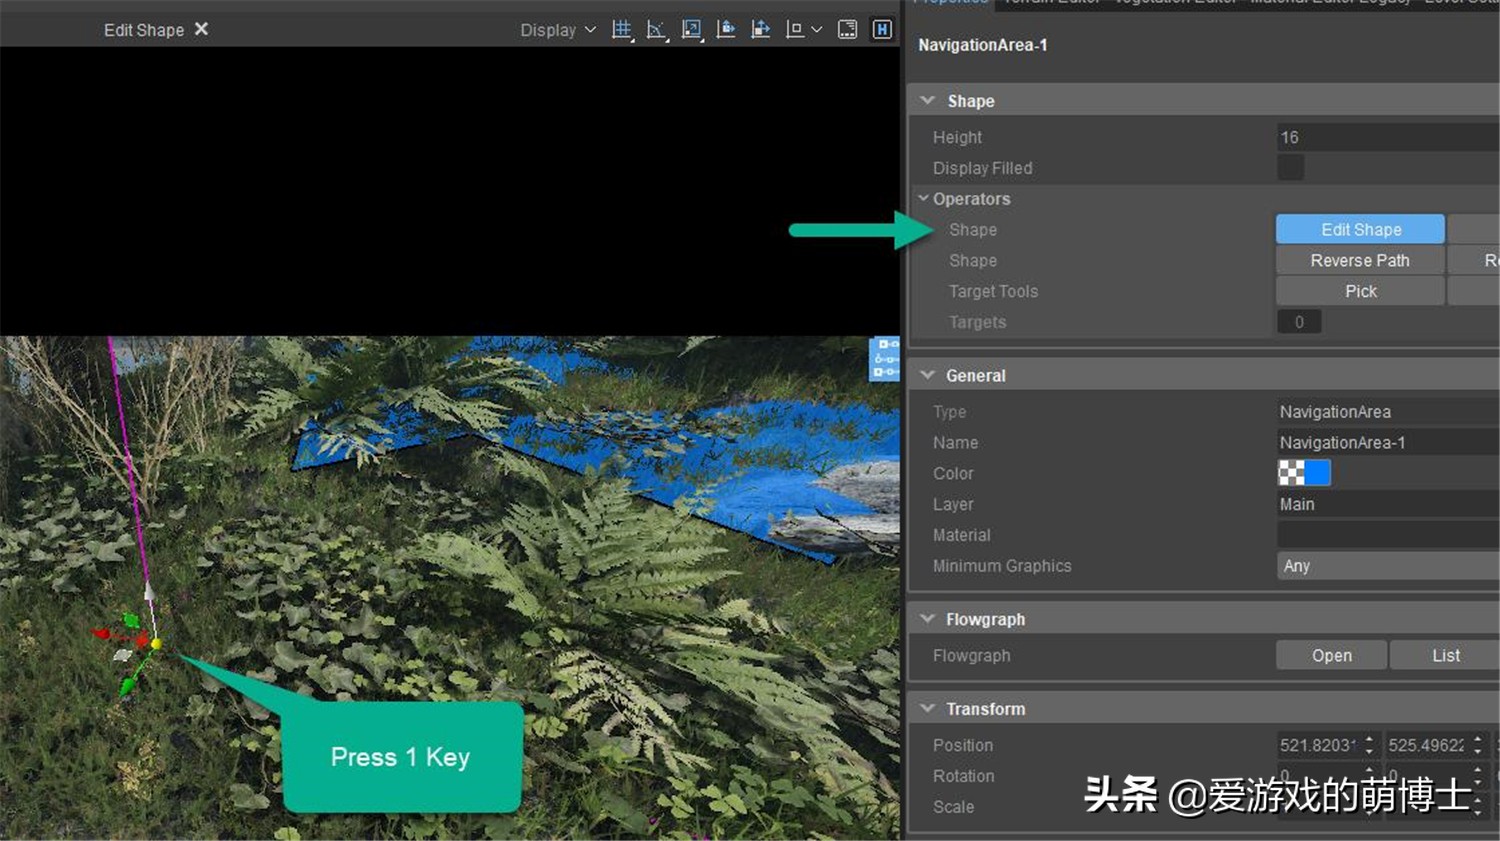Close the Edit Shape tool
The width and height of the screenshot is (1500, 841).
(201, 29)
